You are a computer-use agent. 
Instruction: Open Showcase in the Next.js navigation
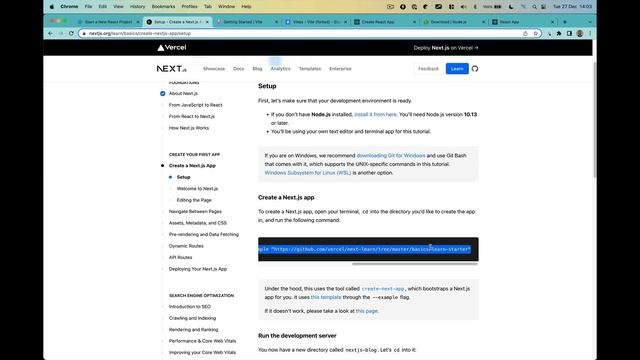pyautogui.click(x=214, y=69)
